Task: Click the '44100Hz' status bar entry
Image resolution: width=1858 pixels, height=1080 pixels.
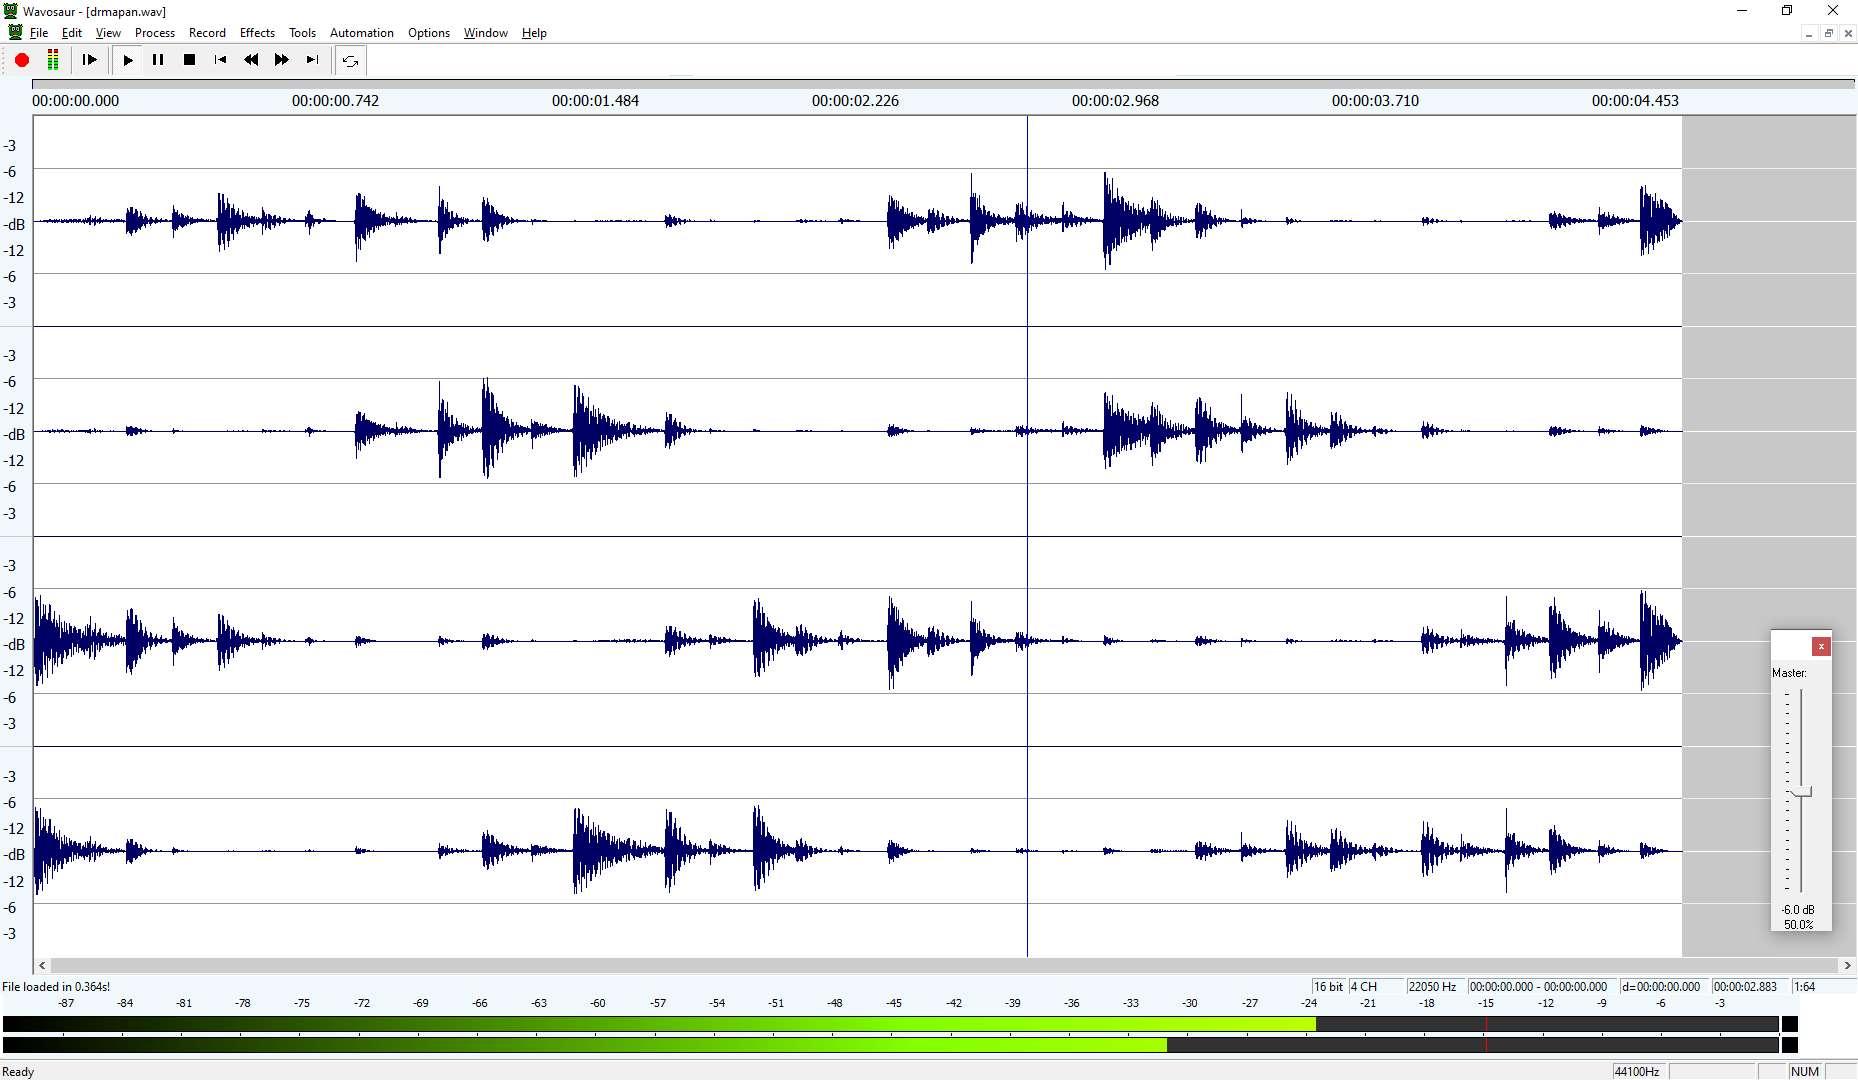Action: coord(1639,1072)
